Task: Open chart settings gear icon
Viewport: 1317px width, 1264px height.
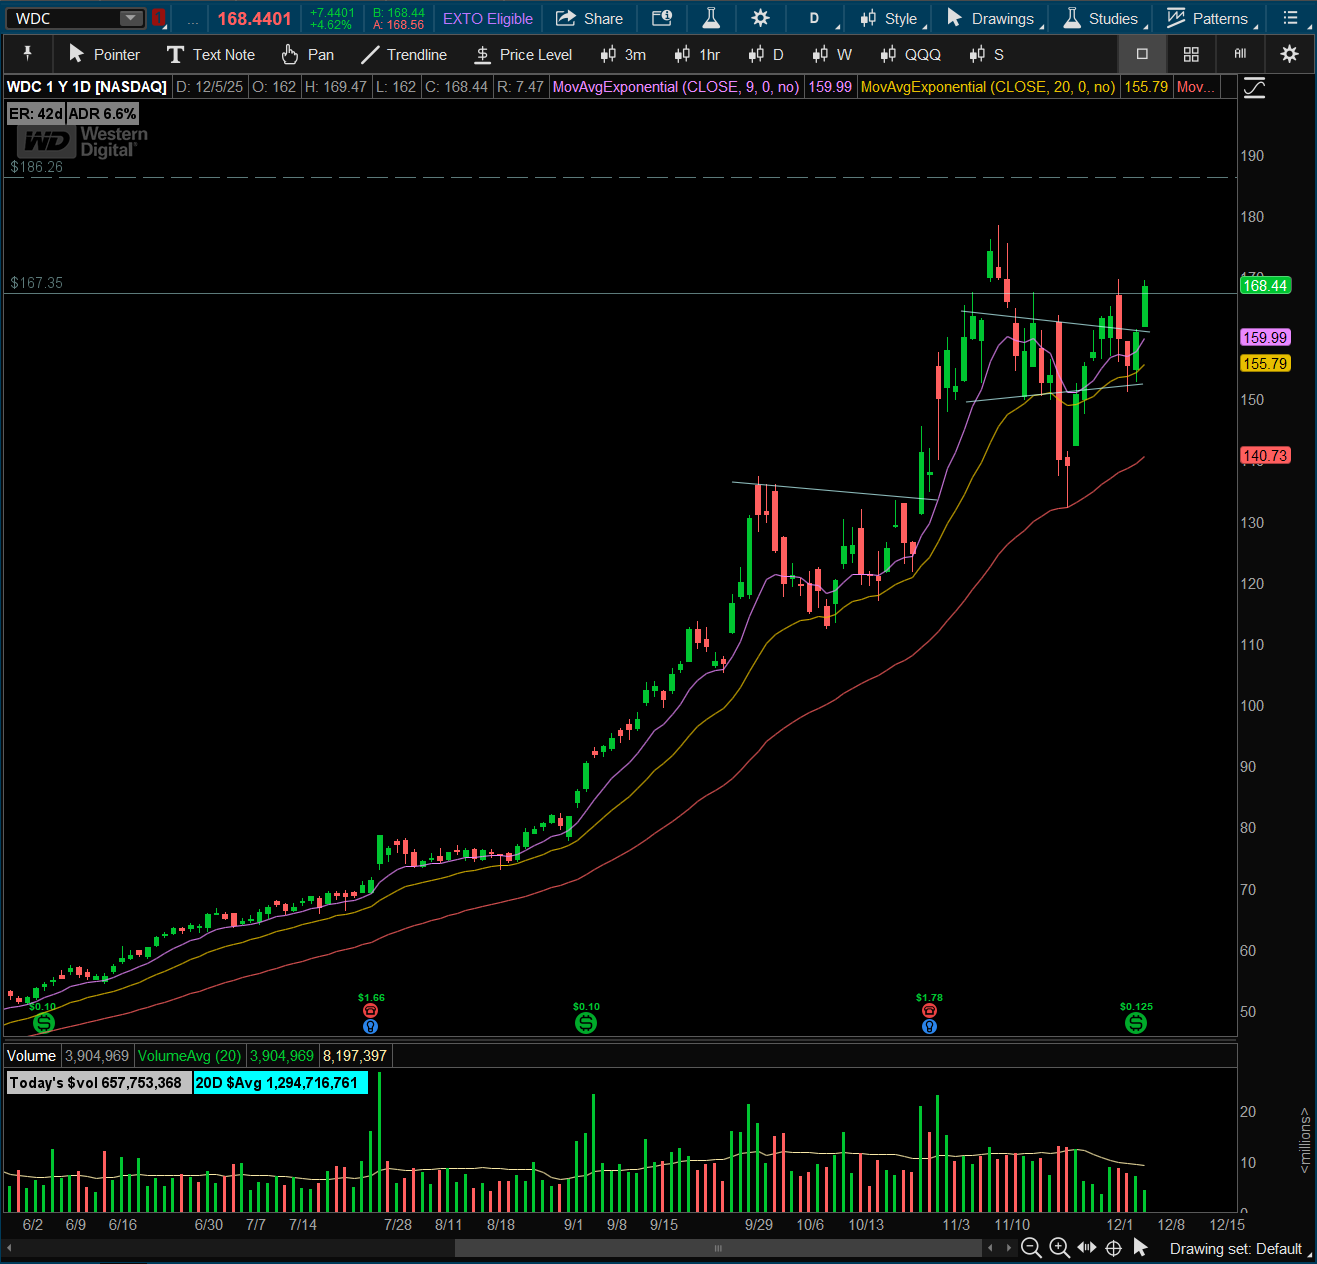Action: [x=760, y=18]
